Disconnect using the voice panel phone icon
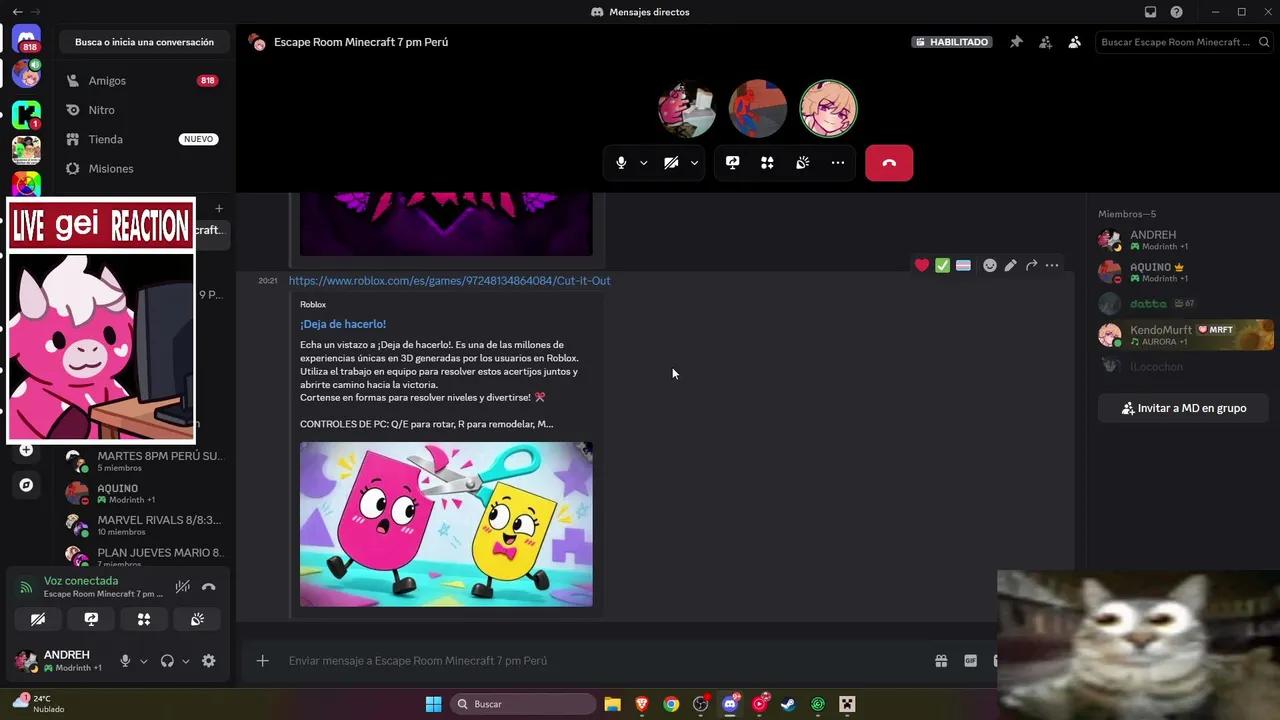1280x720 pixels. (209, 587)
